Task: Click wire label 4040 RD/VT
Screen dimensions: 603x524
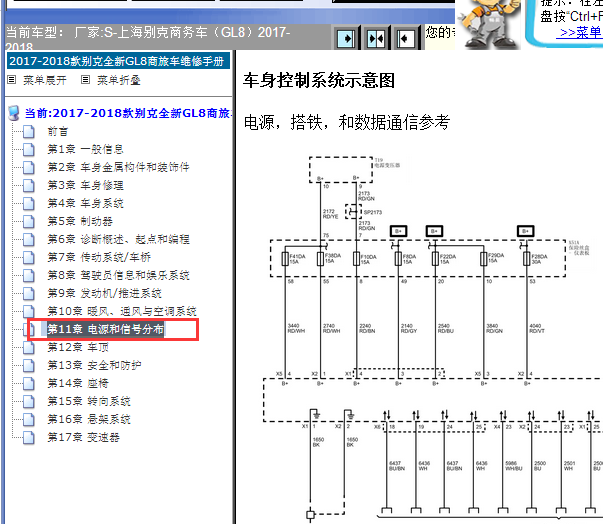Action: [x=537, y=328]
